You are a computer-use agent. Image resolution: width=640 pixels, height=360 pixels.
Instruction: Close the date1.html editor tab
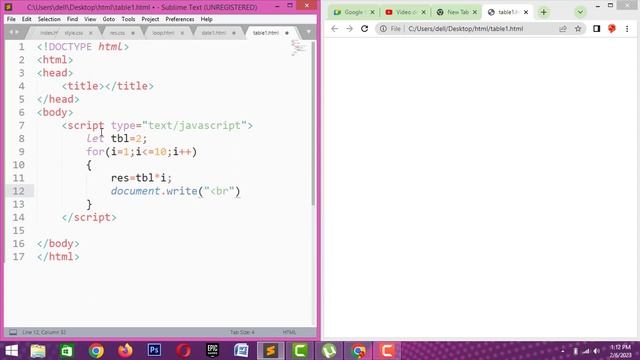[234, 33]
